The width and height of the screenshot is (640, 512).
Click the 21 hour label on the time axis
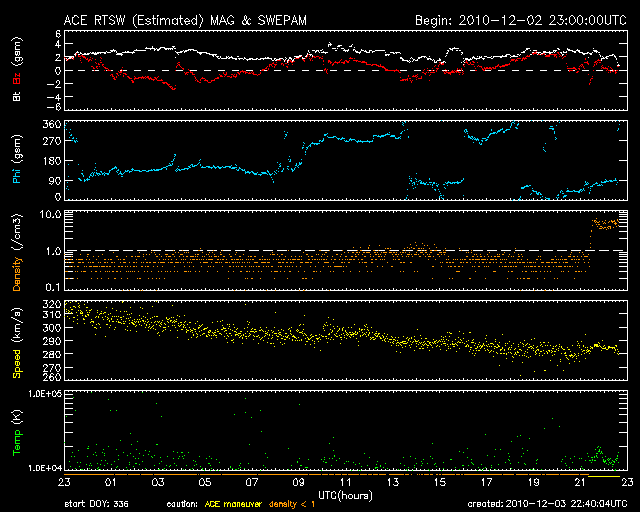coord(580,483)
